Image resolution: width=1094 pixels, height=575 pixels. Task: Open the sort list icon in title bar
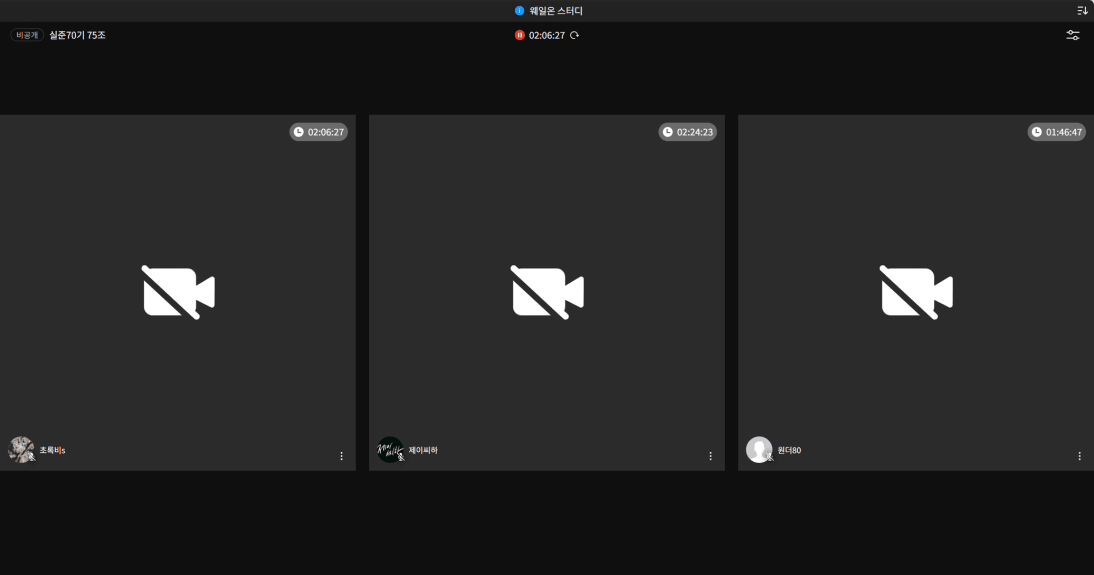[x=1082, y=10]
